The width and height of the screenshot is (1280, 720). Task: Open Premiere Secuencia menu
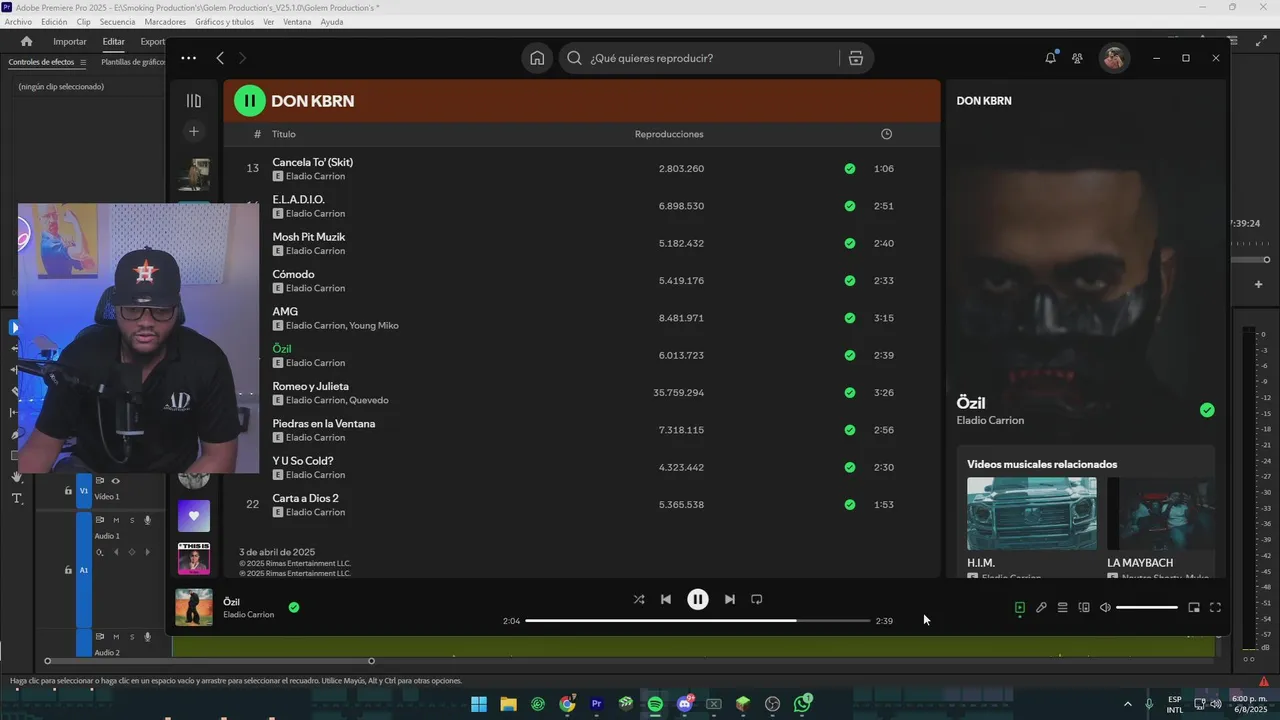click(x=117, y=22)
